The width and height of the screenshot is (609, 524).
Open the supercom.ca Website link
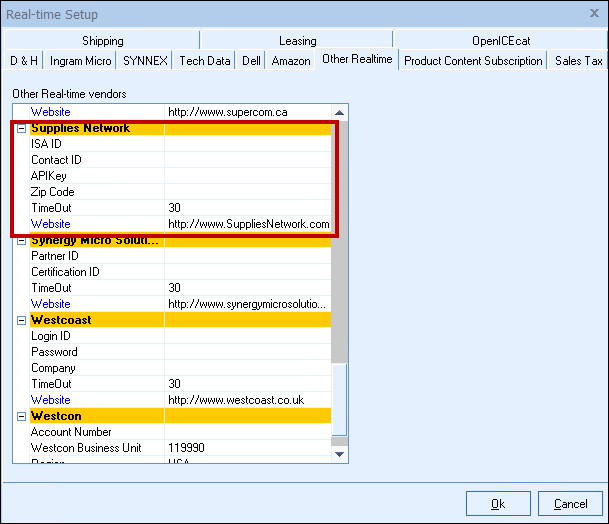[x=50, y=112]
